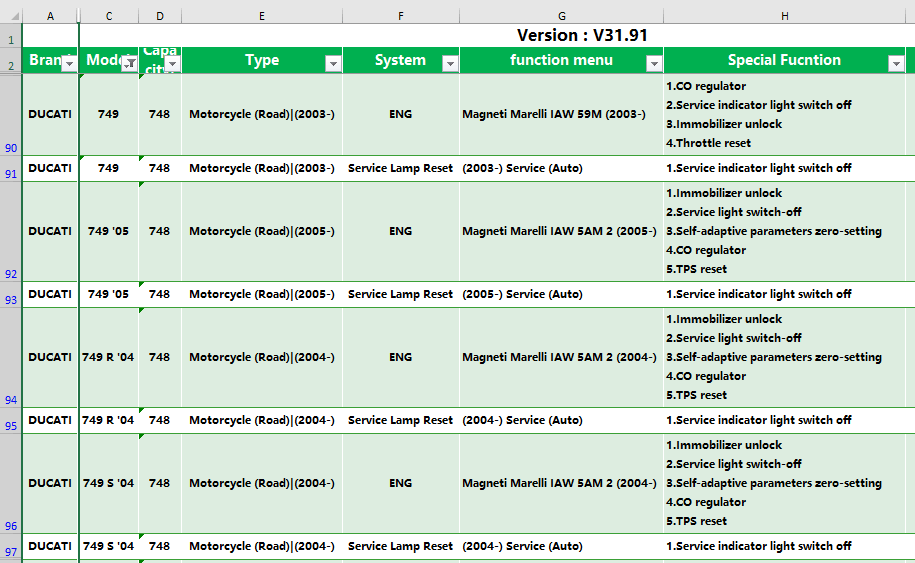Select the "749 S '04" model cell in row 97
This screenshot has height=563, width=915.
coord(109,547)
